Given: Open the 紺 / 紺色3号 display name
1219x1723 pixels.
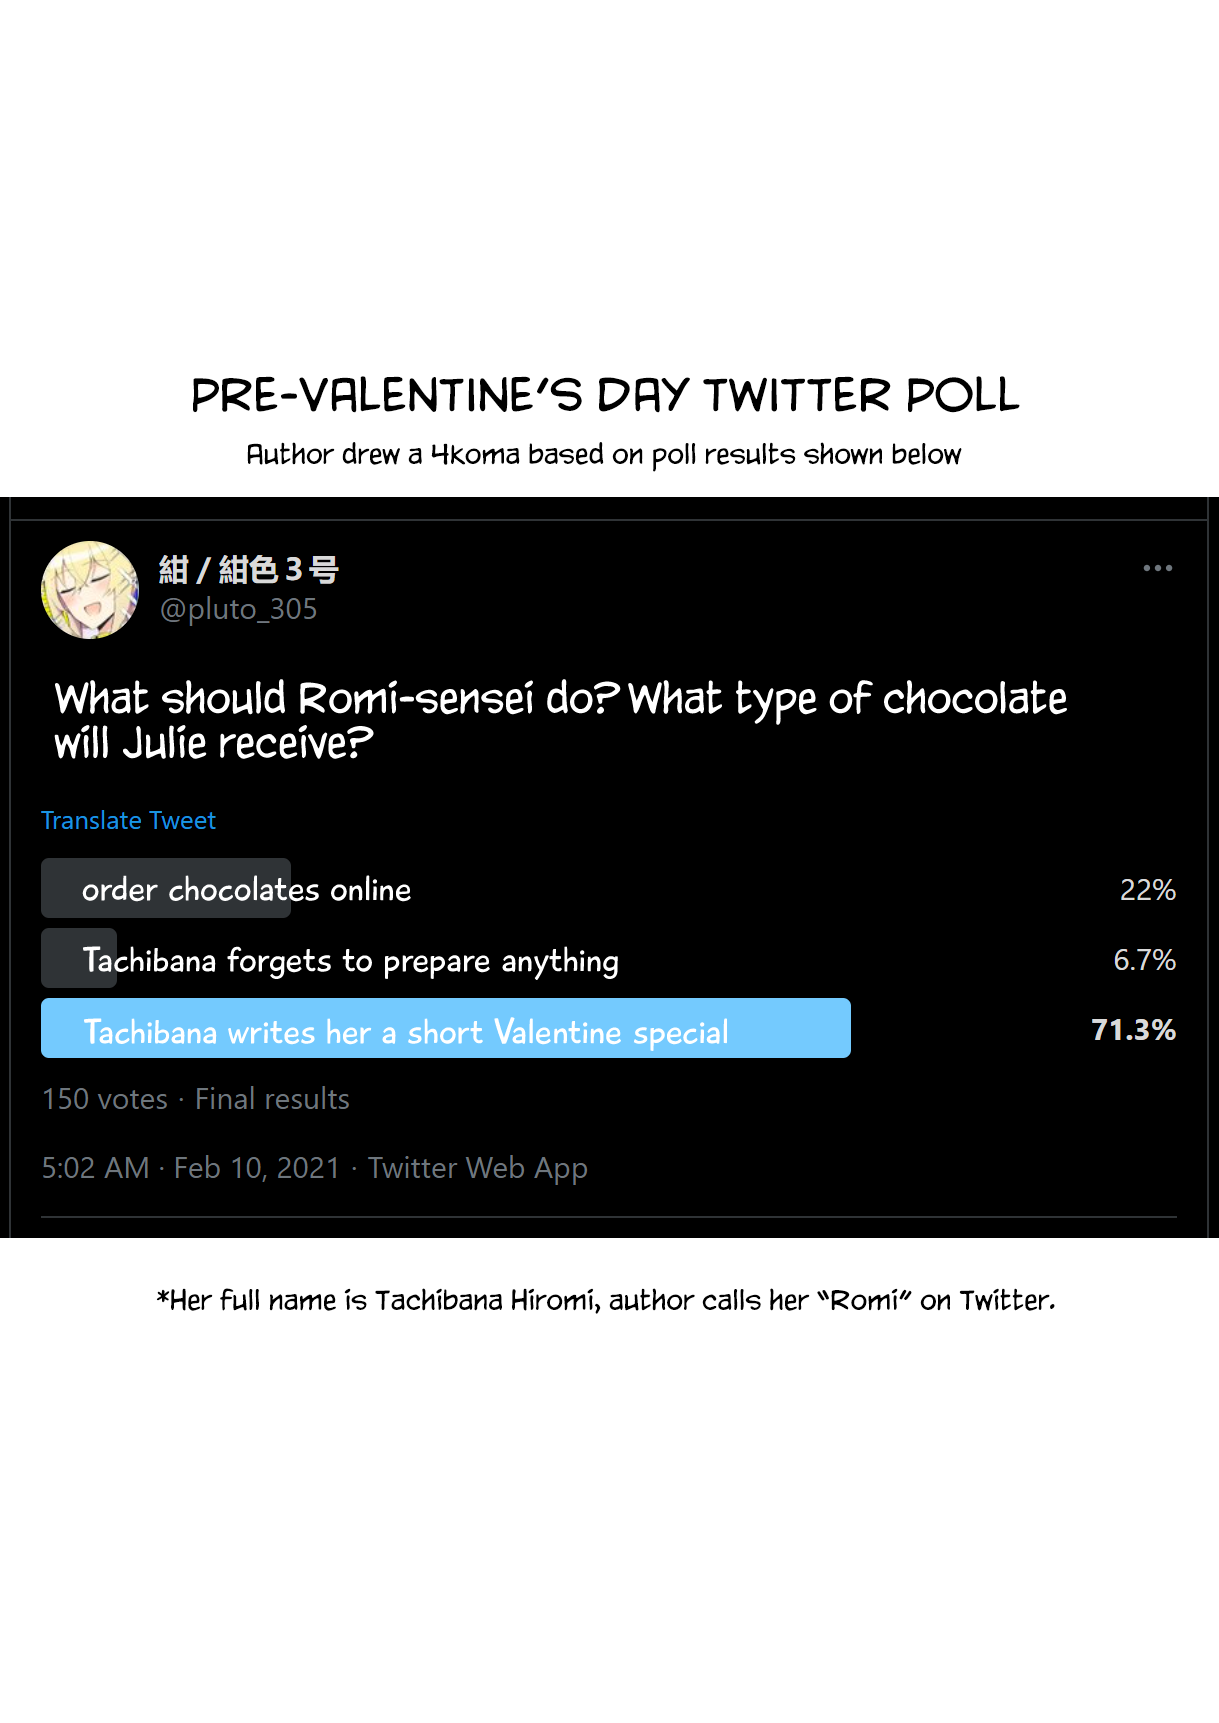Looking at the screenshot, I should pos(249,570).
